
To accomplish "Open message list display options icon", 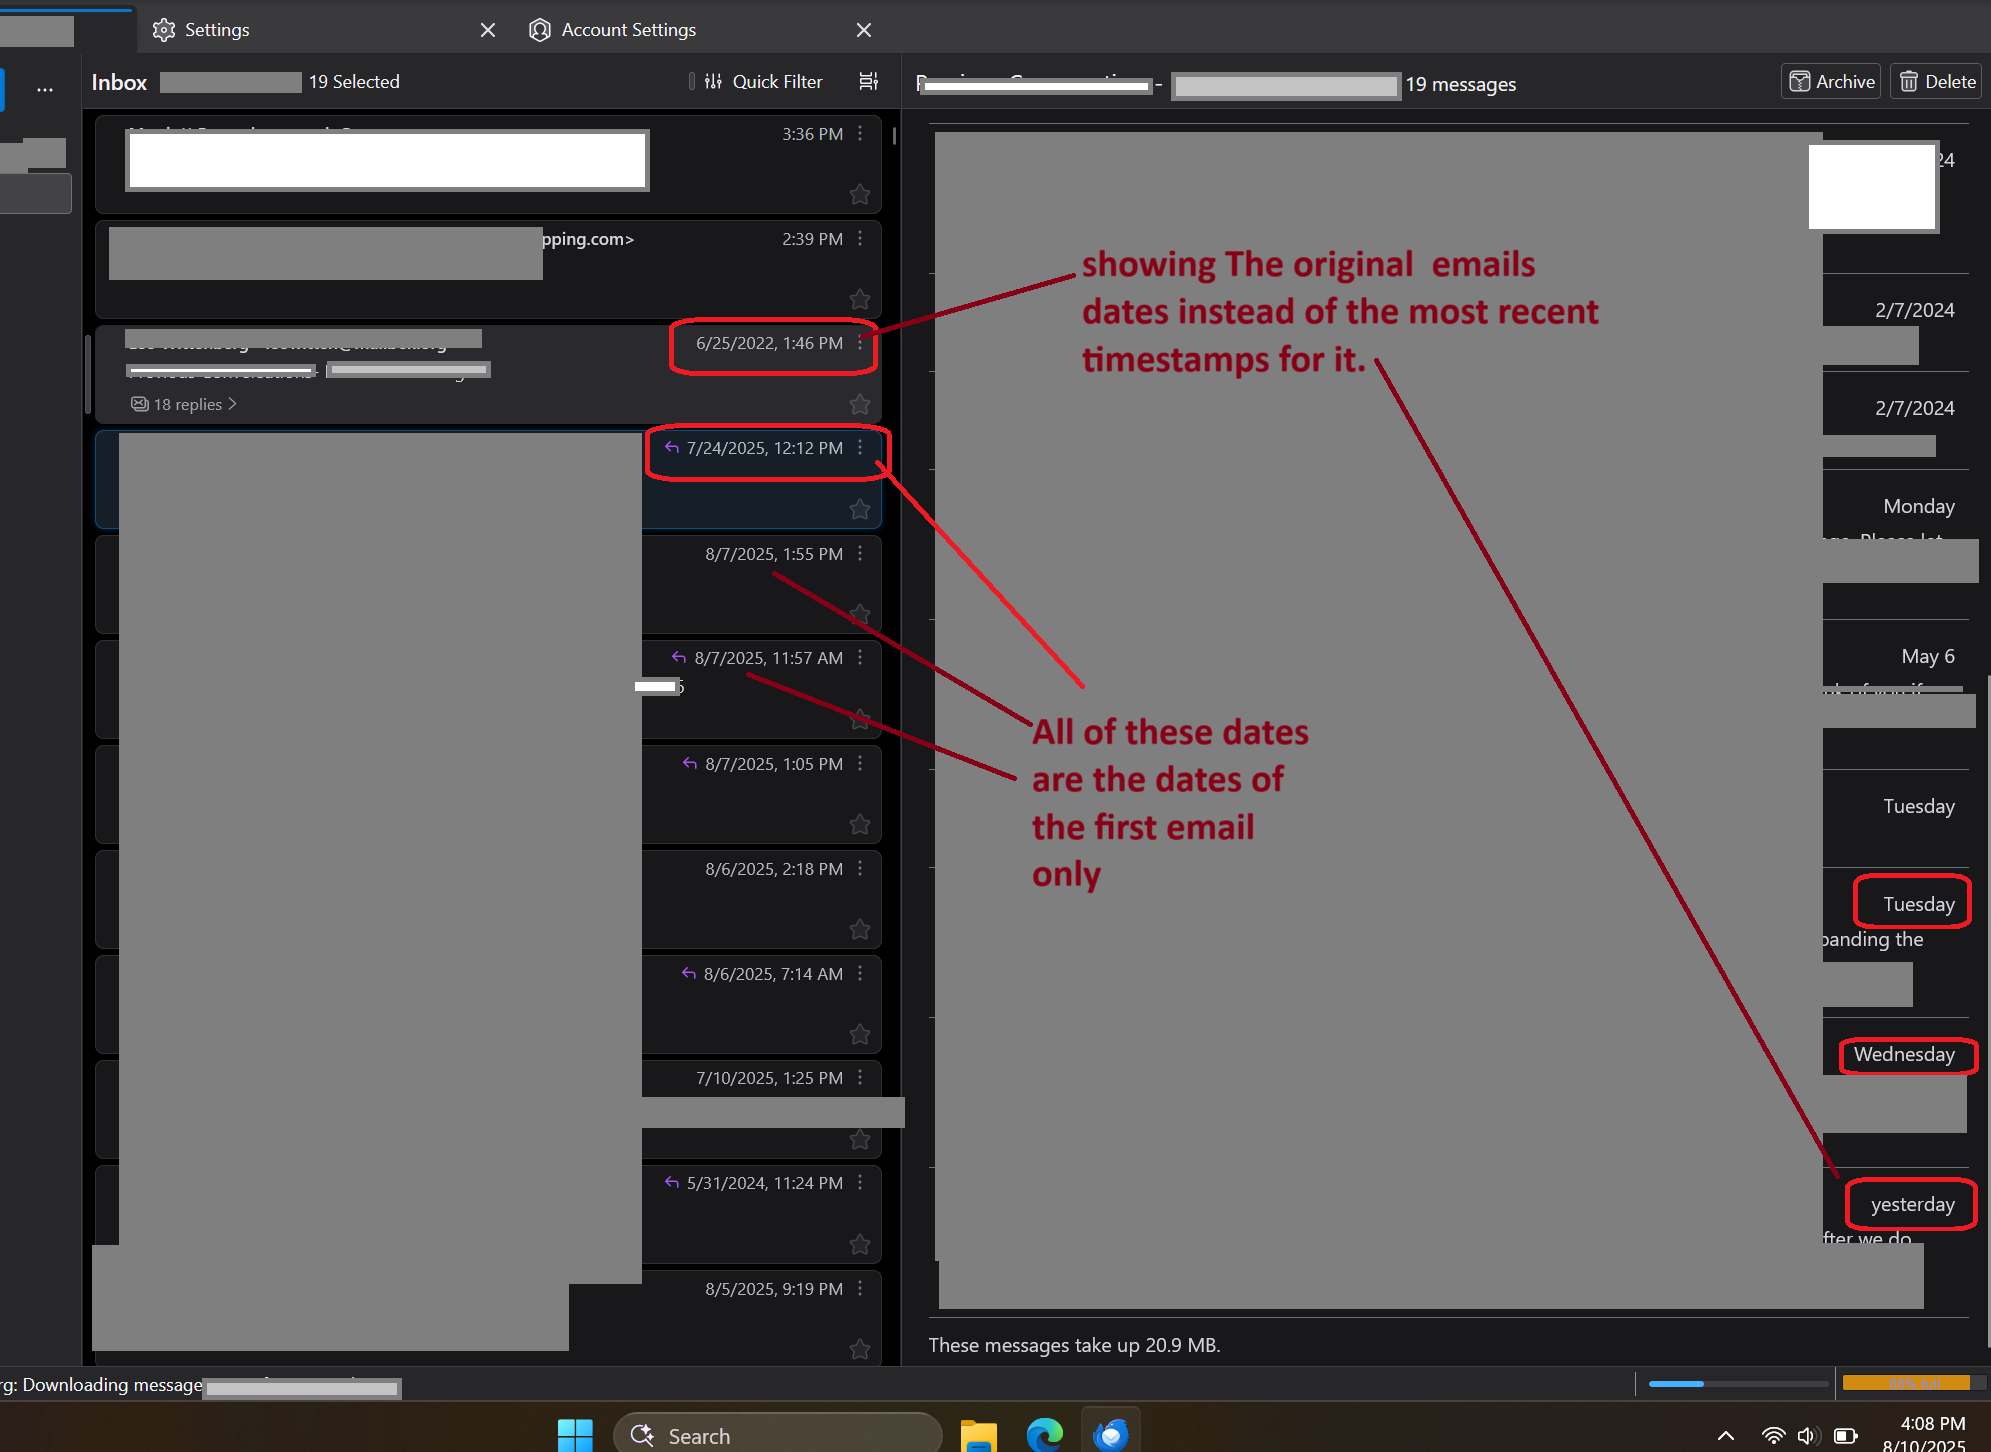I will click(x=868, y=82).
